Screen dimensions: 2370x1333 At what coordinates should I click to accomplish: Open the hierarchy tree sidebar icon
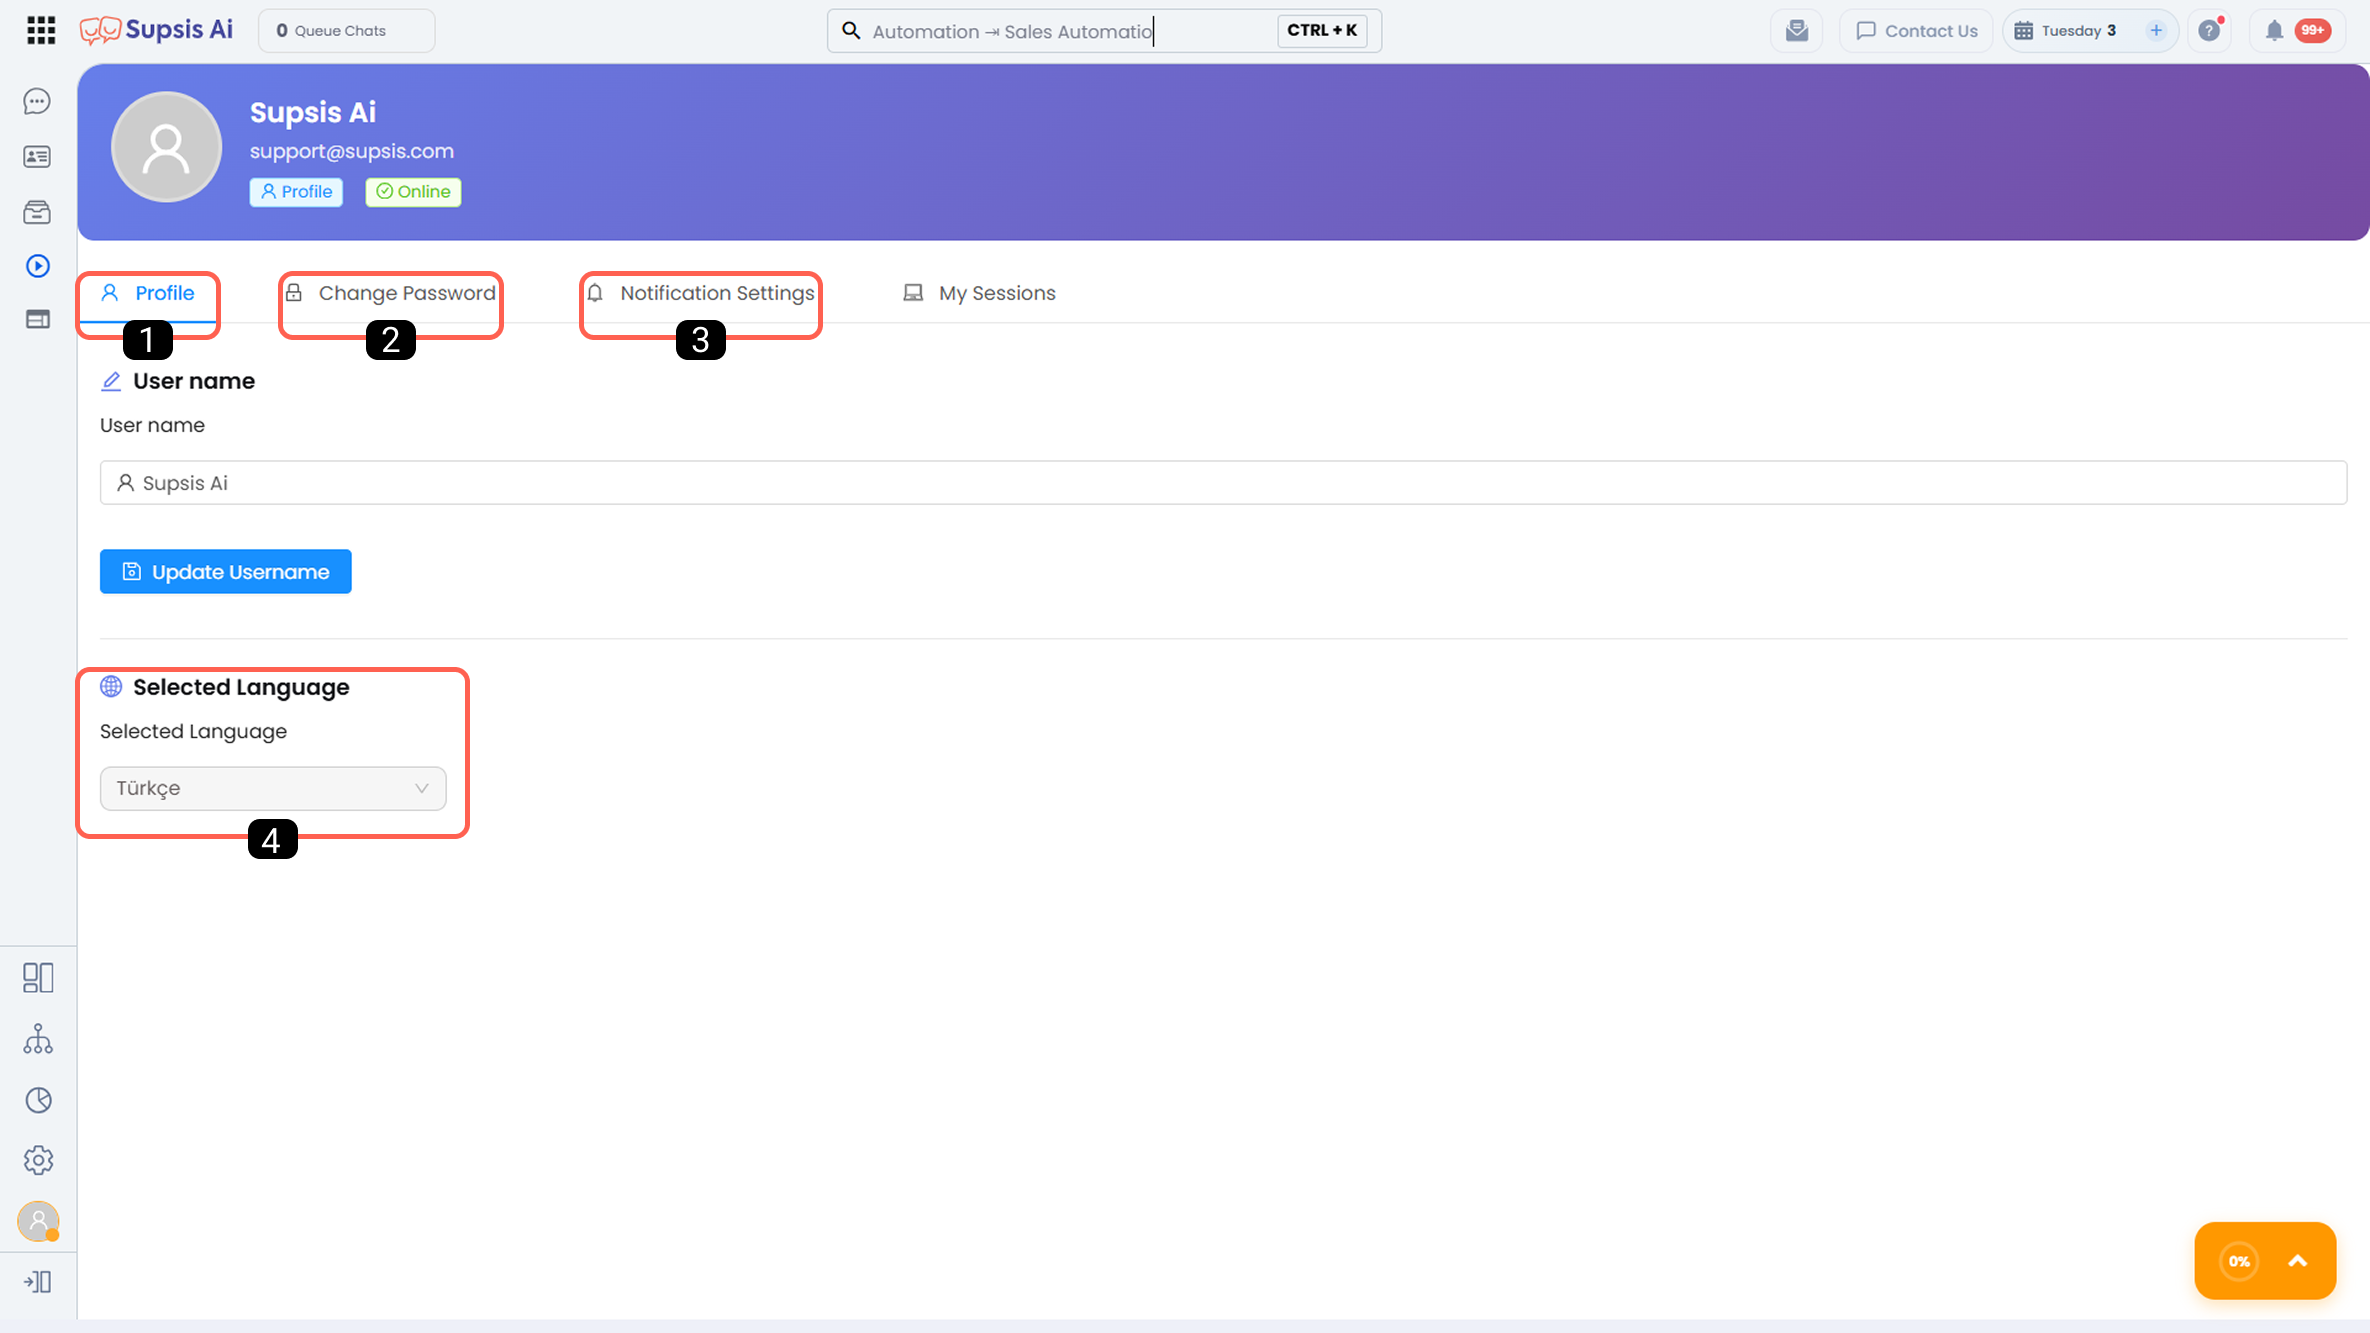click(x=38, y=1039)
